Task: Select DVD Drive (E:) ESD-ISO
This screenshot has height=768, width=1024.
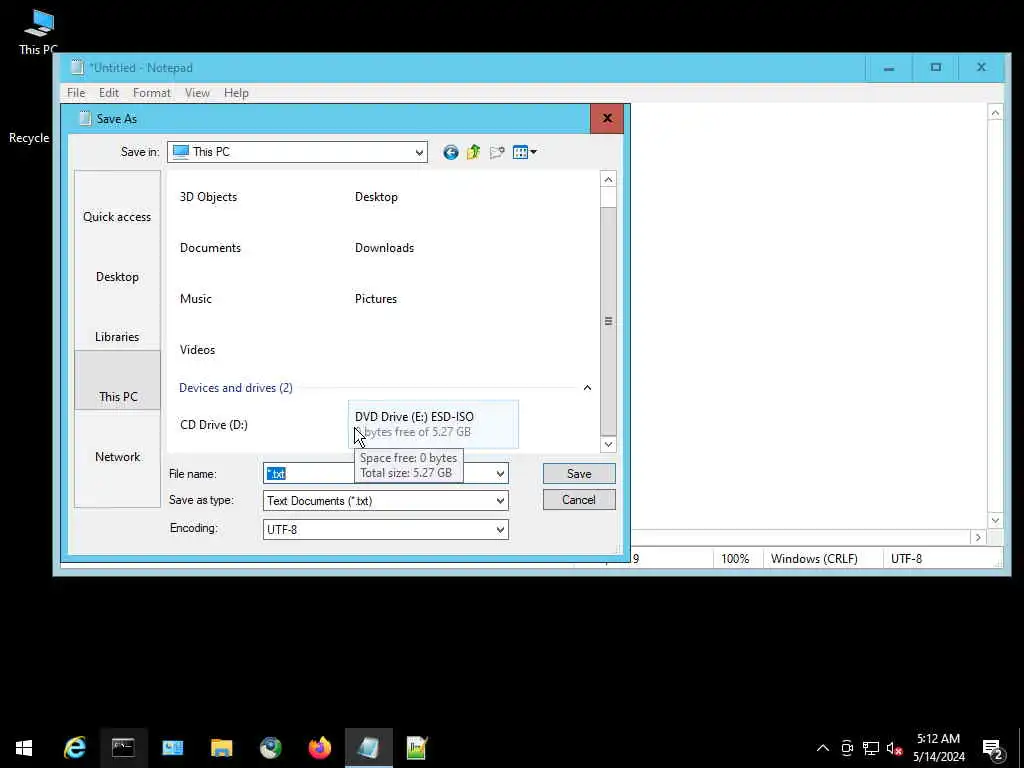Action: pyautogui.click(x=433, y=424)
